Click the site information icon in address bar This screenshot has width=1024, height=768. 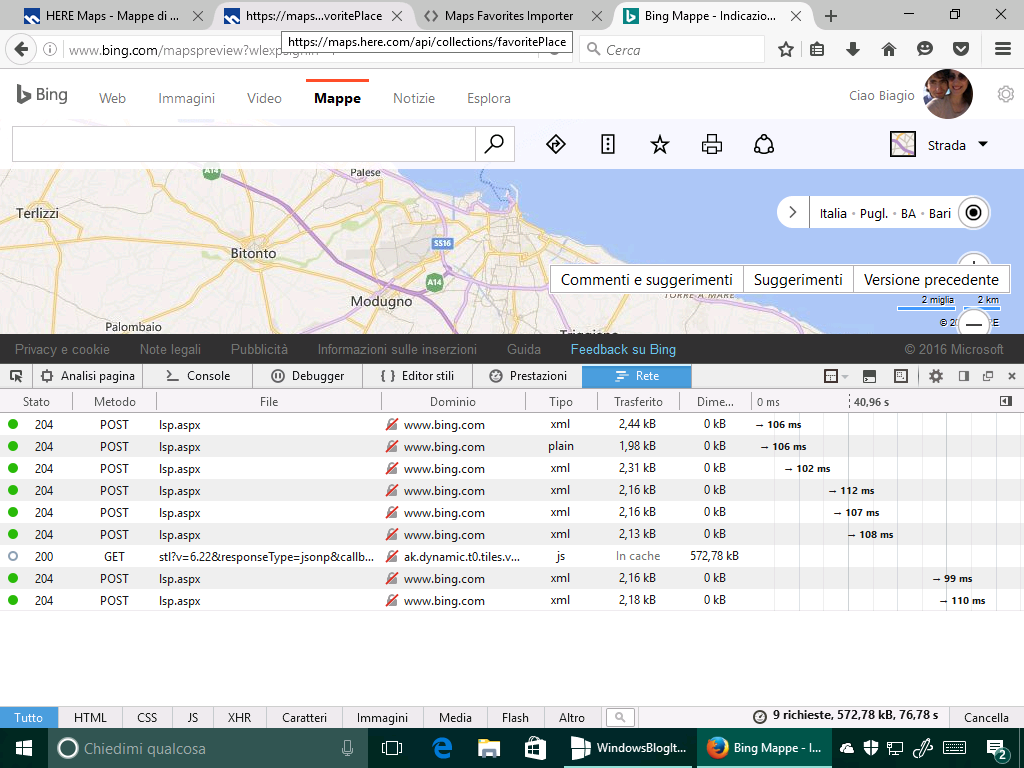[x=50, y=49]
